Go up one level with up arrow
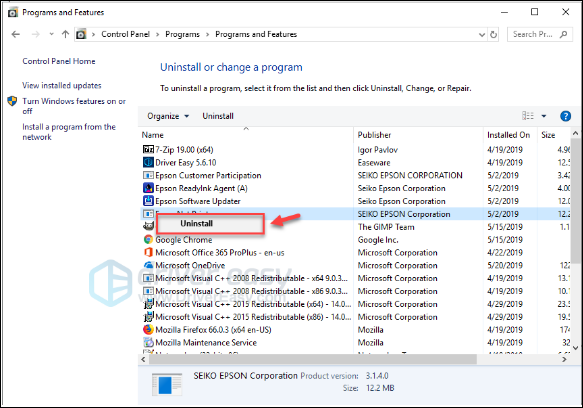Image resolution: width=583 pixels, height=408 pixels. (x=65, y=34)
